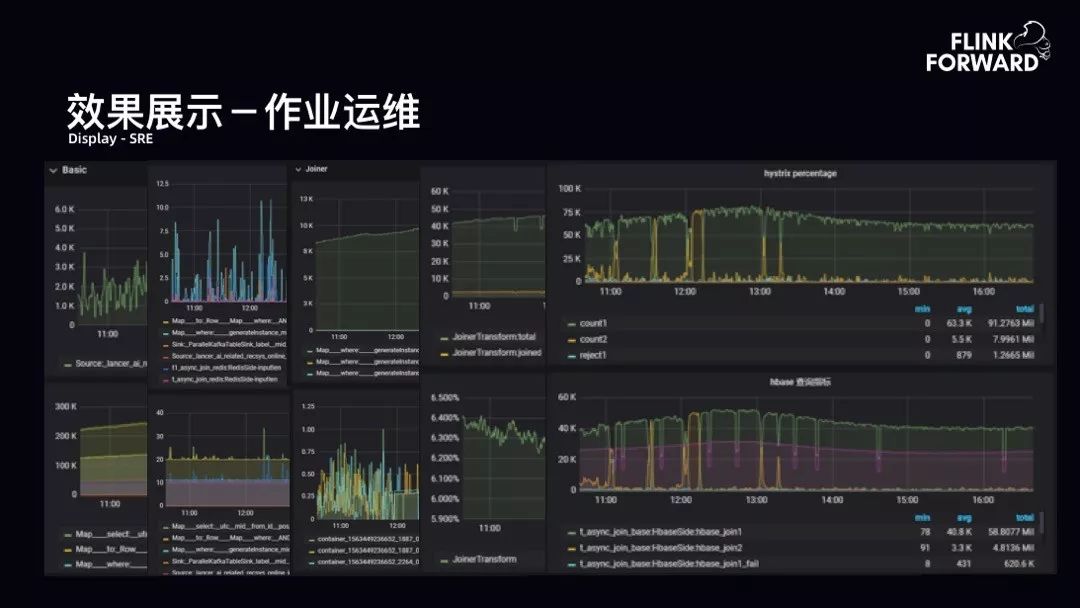The image size is (1080, 608).
Task: Select the hbase_join1 legend entry
Action: (x=661, y=532)
